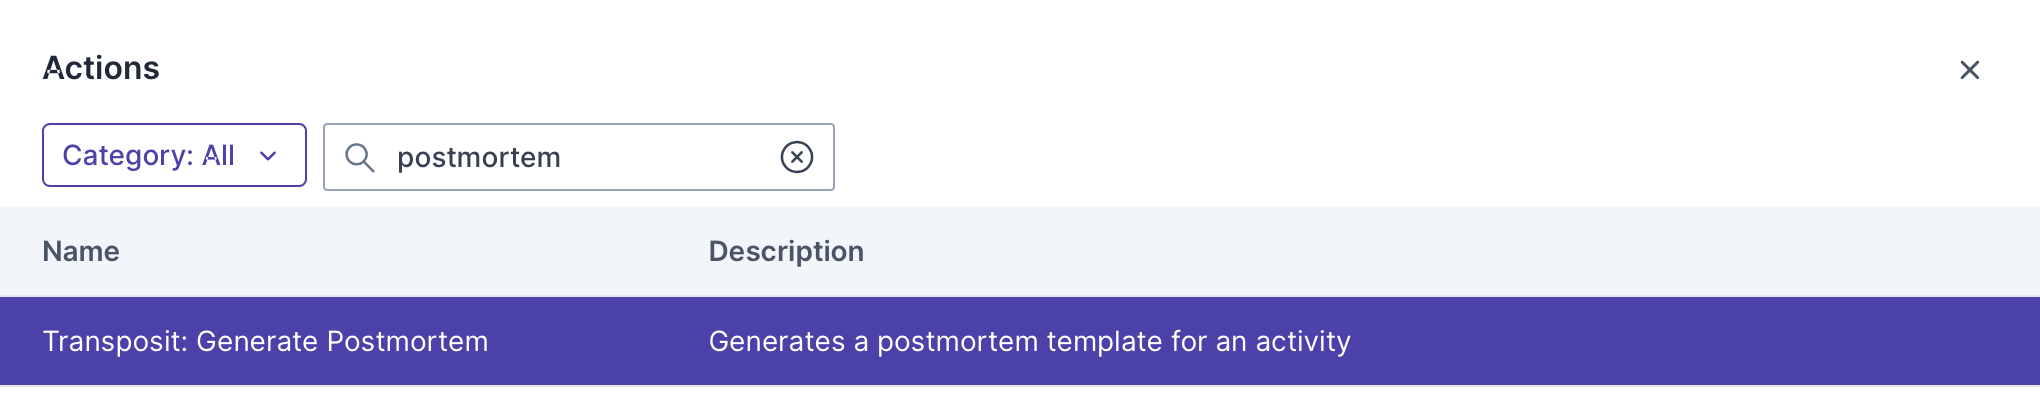The image size is (2040, 408).
Task: Click into the postmortem search field
Action: click(578, 157)
